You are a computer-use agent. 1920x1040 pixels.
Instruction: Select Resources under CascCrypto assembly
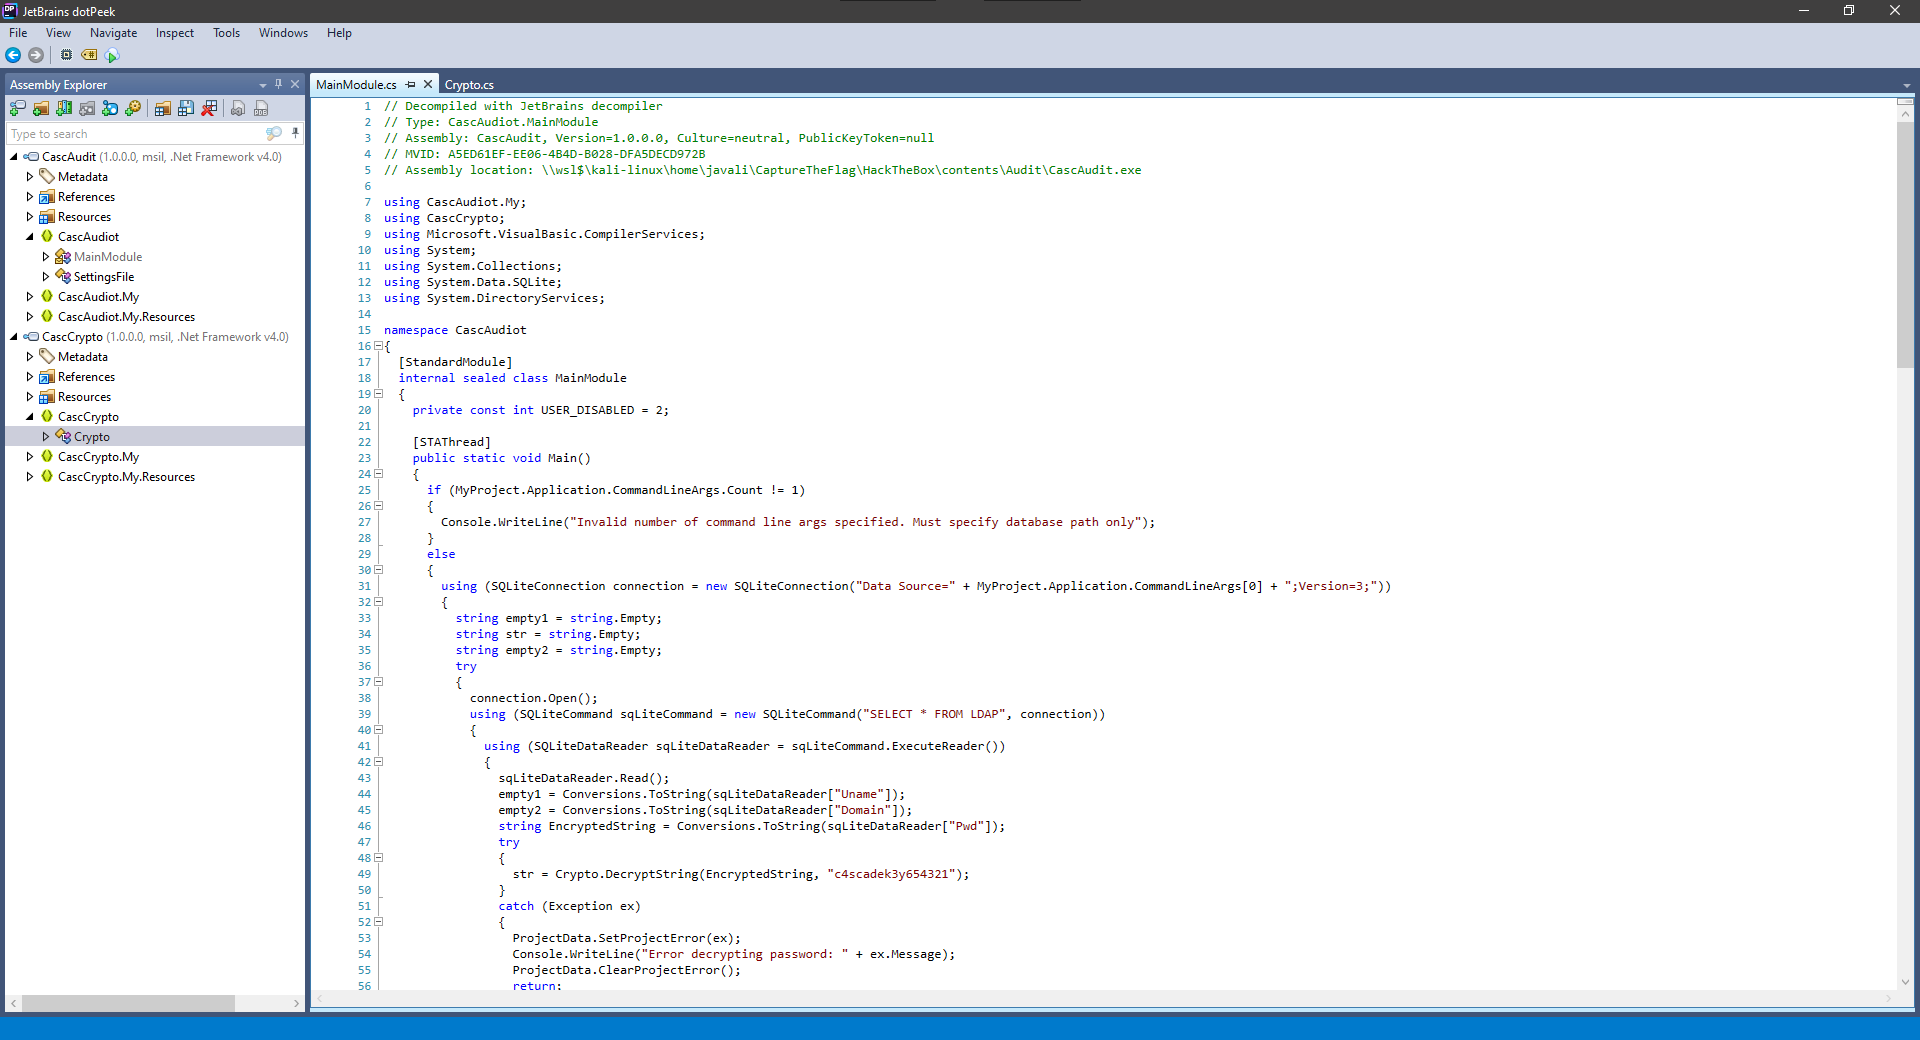click(x=84, y=397)
